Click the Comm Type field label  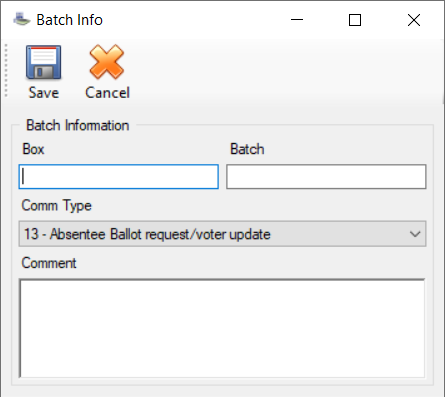[x=56, y=205]
